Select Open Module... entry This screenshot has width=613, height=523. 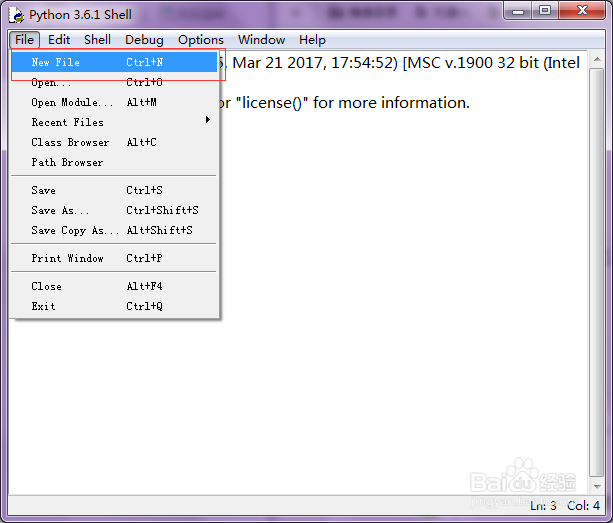pyautogui.click(x=114, y=102)
